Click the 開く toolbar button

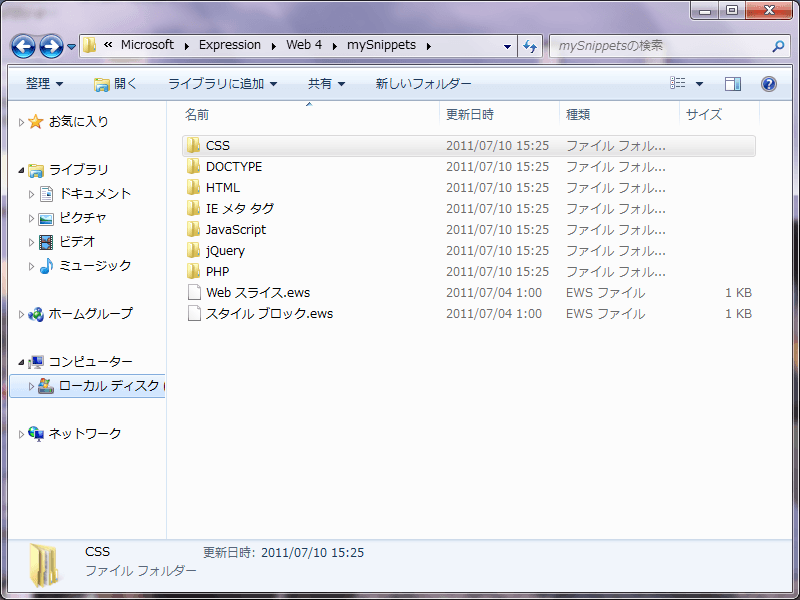116,84
